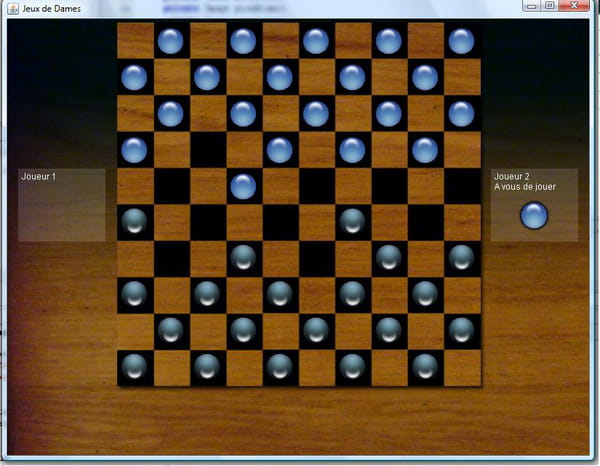
Task: Click the empty black square at right end of fifth row
Action: tap(461, 186)
